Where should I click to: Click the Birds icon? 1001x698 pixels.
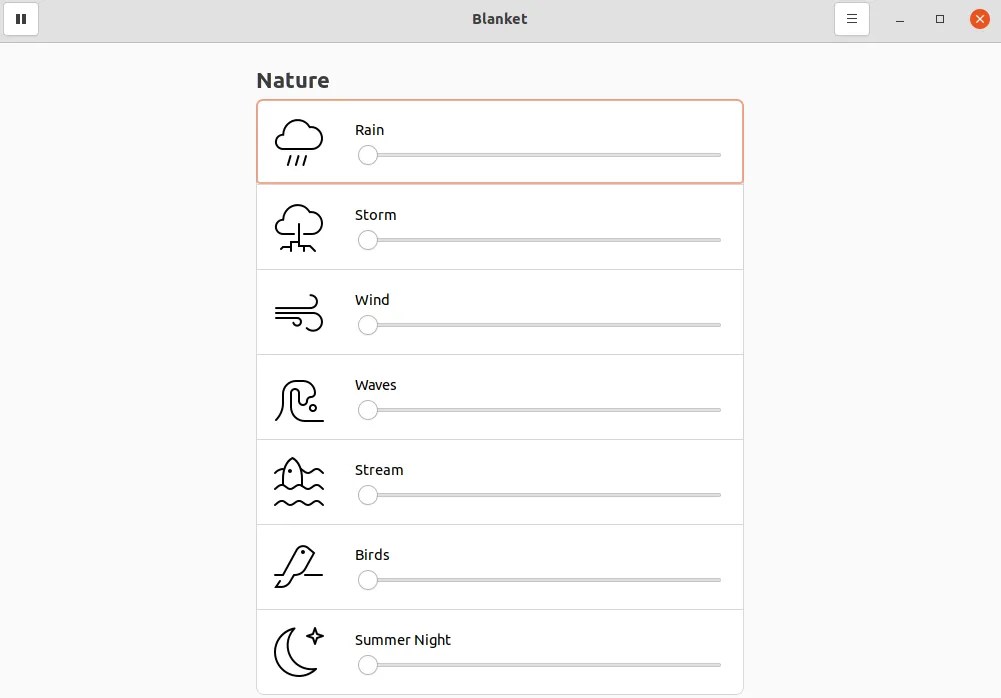click(298, 567)
